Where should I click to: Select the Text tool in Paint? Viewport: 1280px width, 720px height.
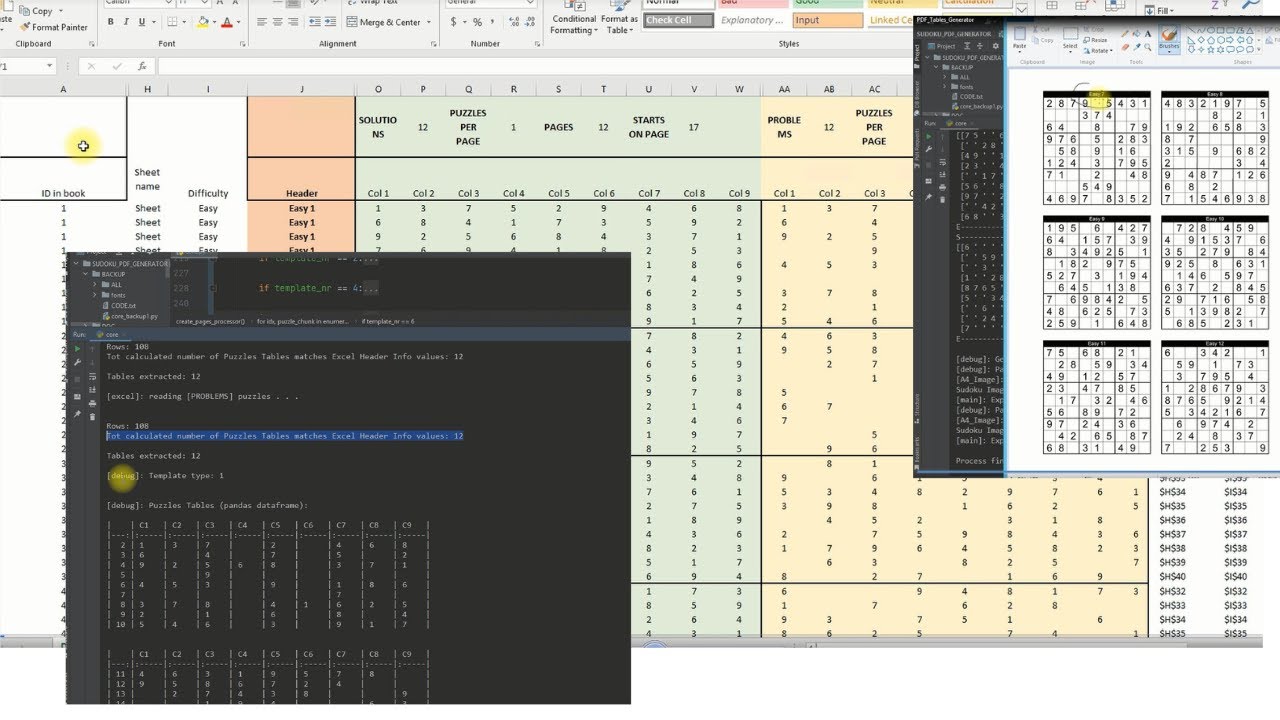coord(1148,33)
